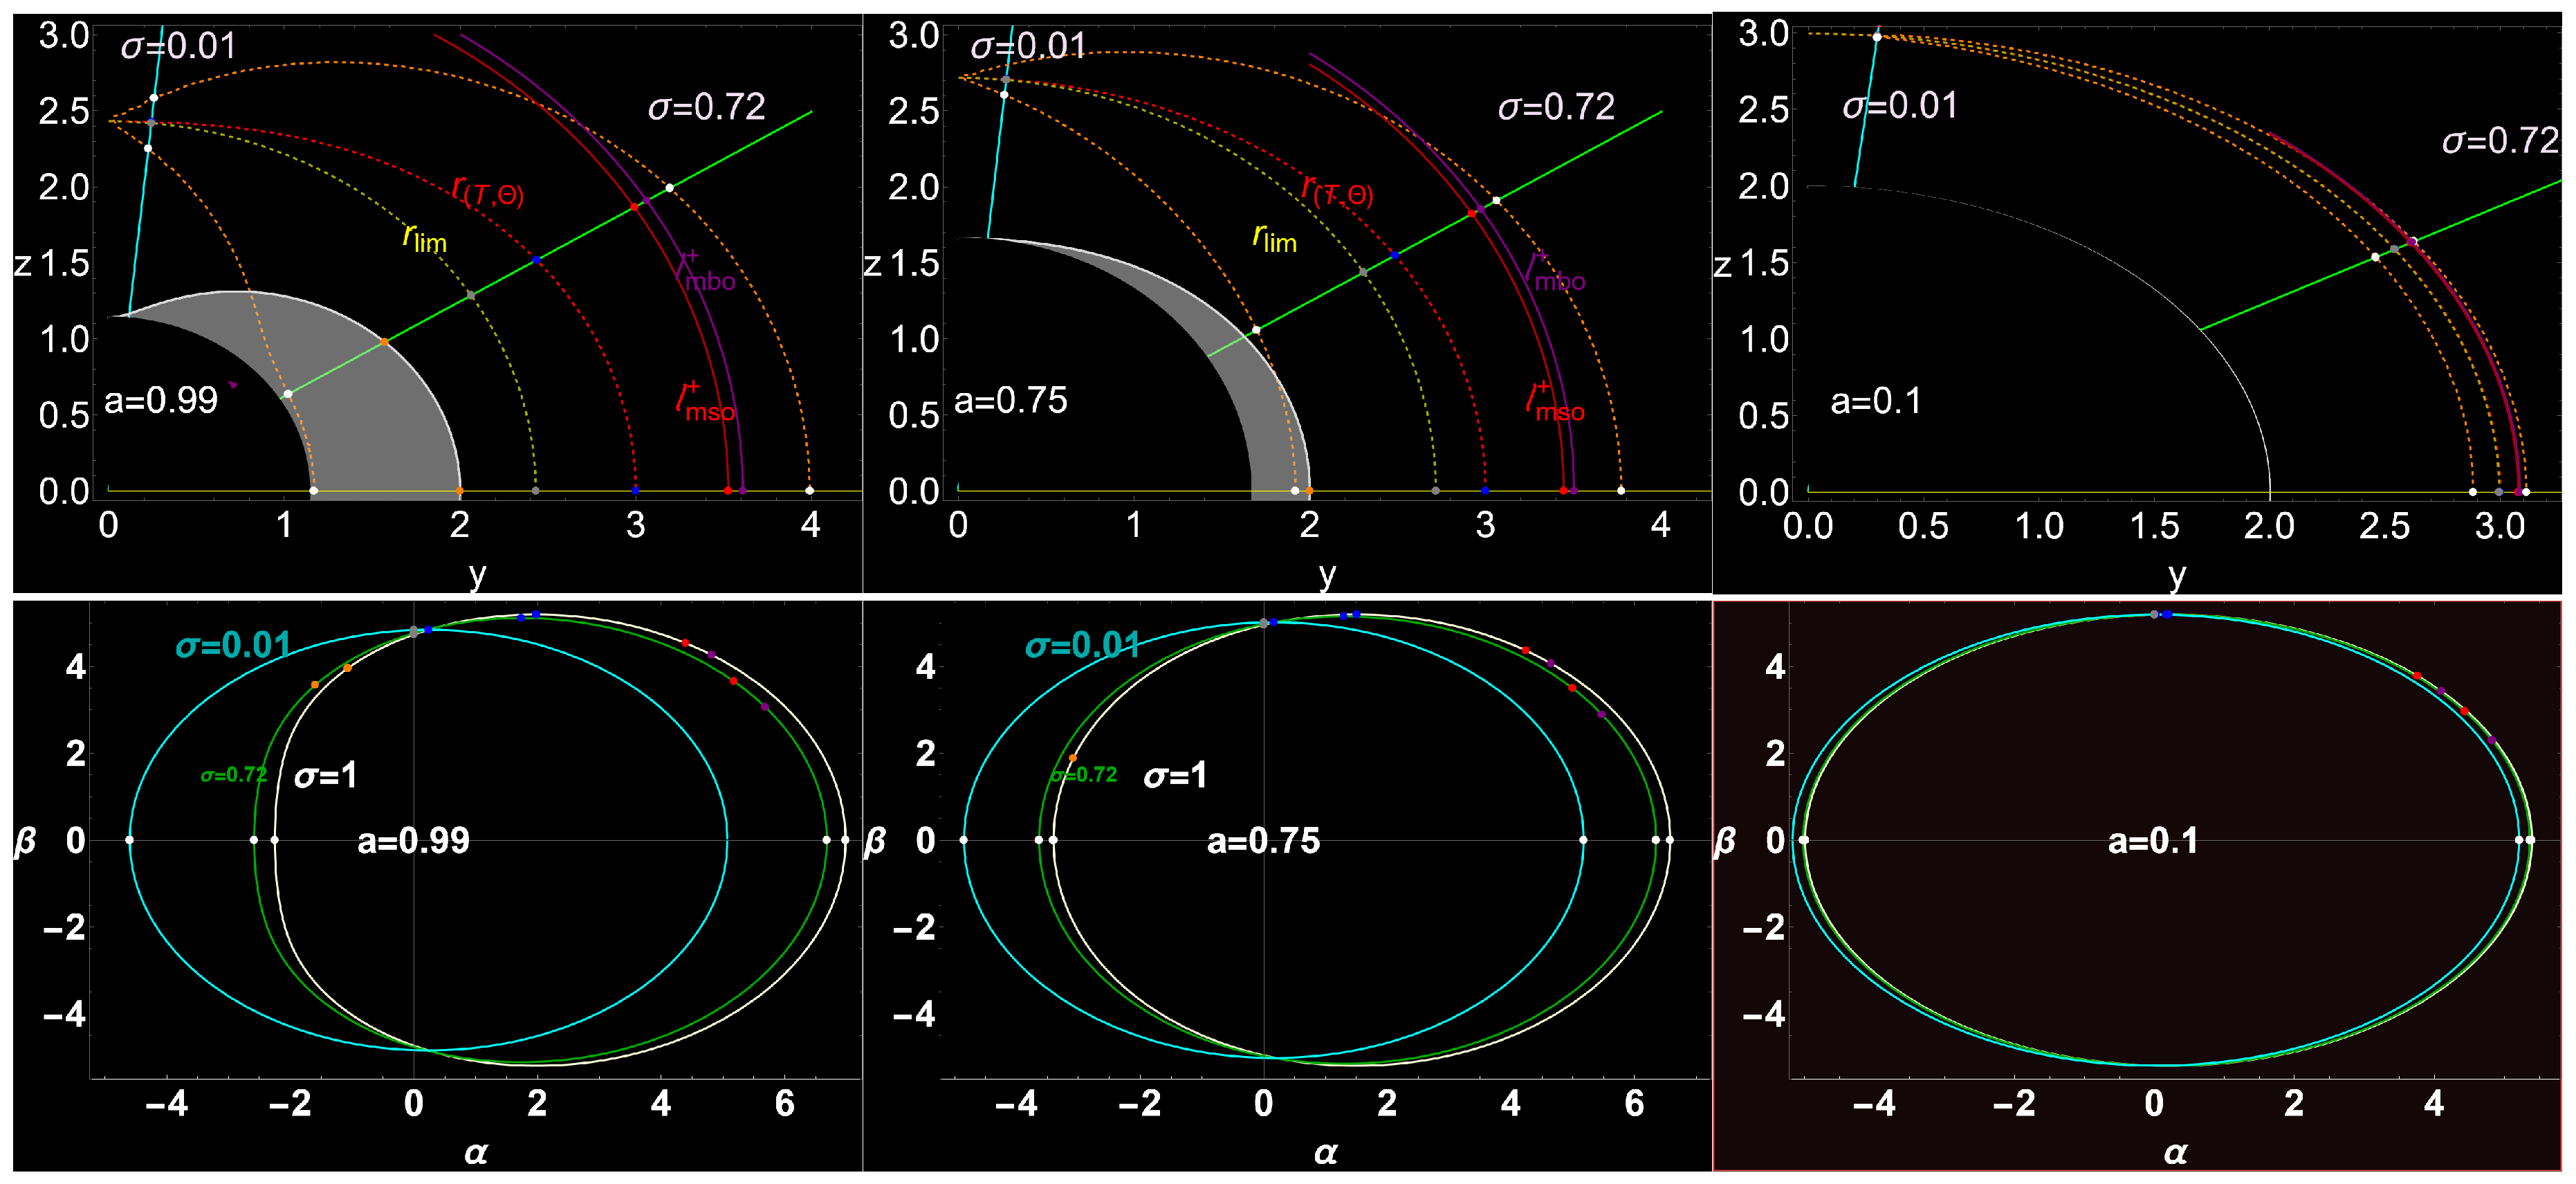Click the σ=0.72 label in top-left plot
2576x1184 pixels.
point(706,107)
